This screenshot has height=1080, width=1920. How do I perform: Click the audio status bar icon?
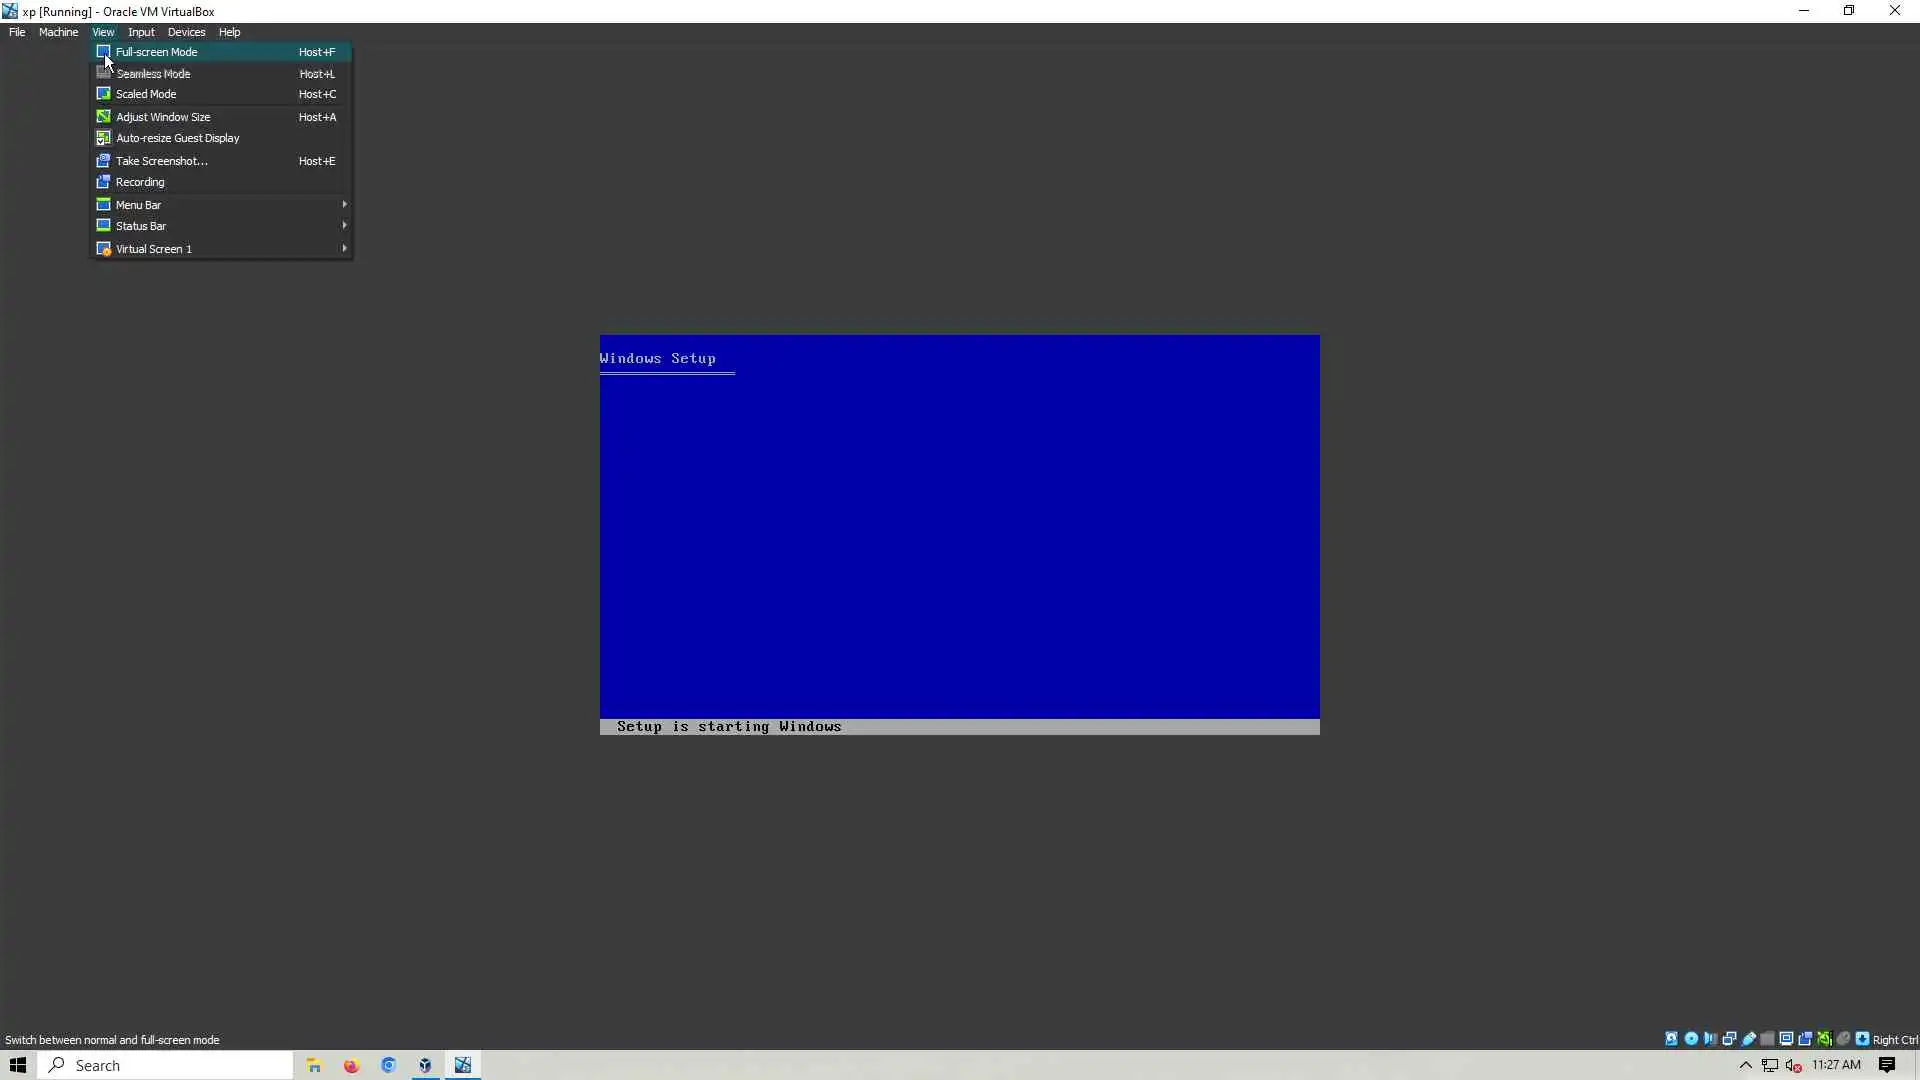(1710, 1039)
